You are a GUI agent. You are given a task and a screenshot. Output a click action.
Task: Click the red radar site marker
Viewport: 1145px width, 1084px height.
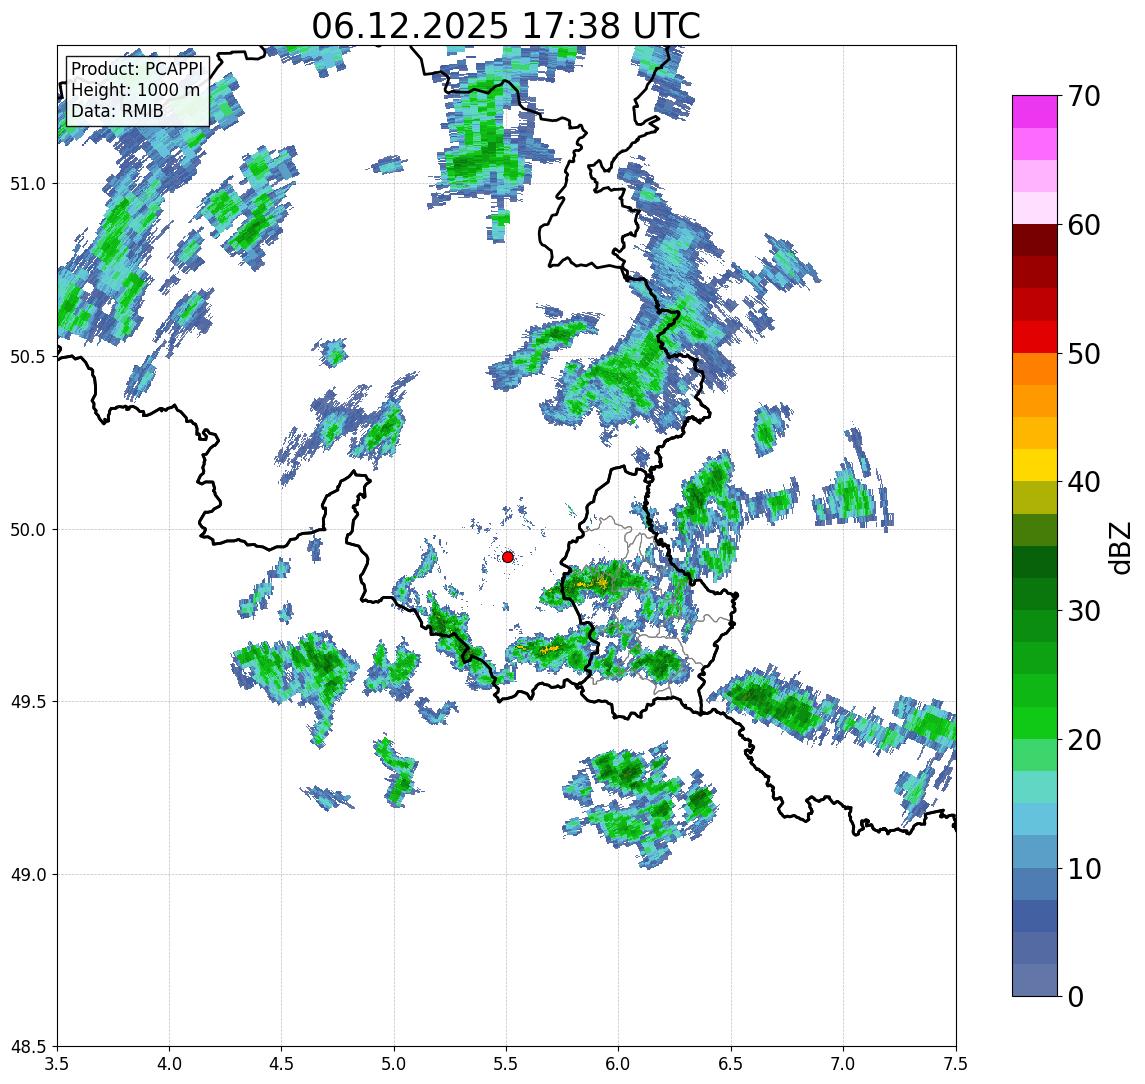tap(508, 557)
